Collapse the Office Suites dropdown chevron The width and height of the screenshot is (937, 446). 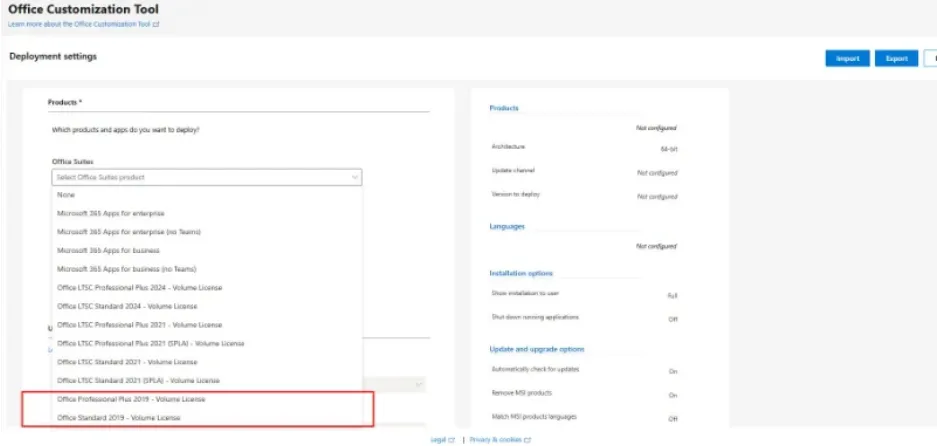[x=354, y=178]
